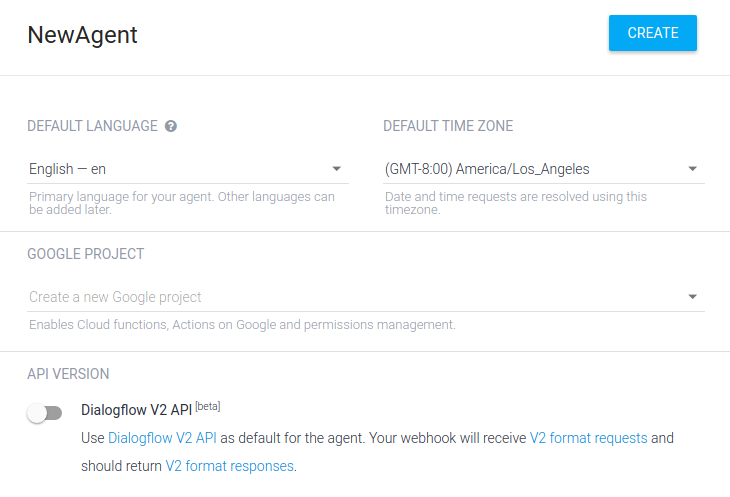Screen dimensions: 730x497
Task: Click the help icon beside Default Language
Action: point(171,126)
